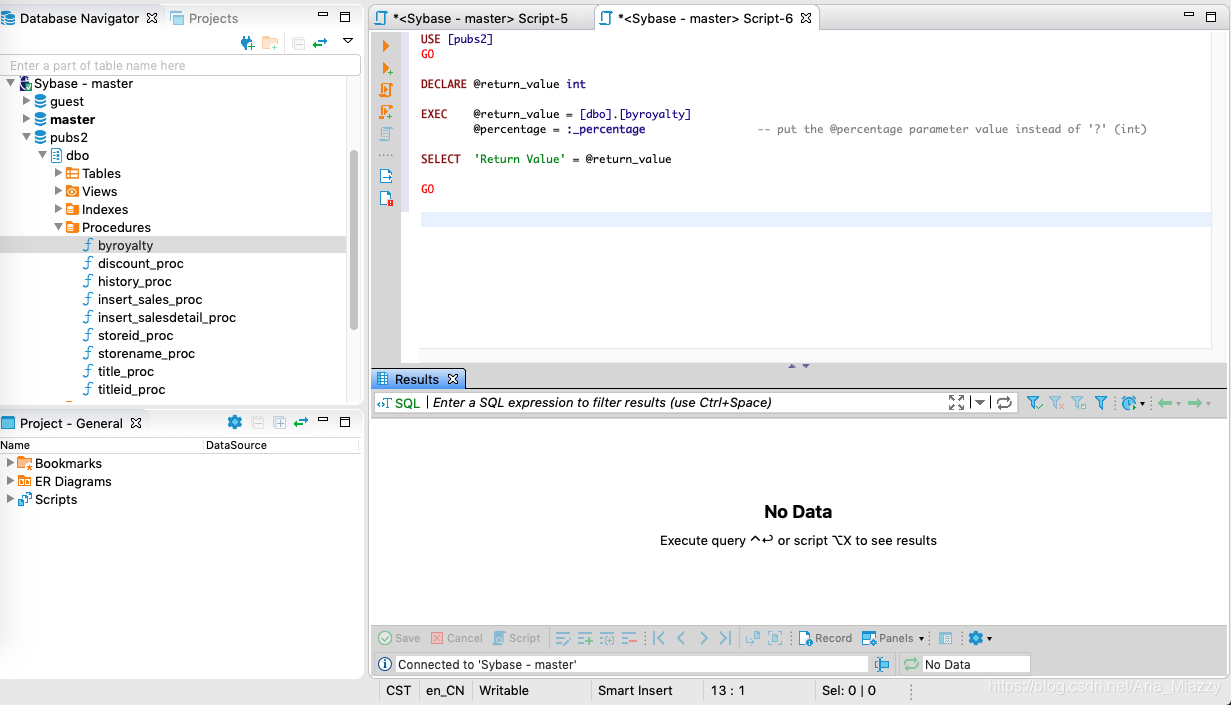
Task: Select the Project - General tab
Action: [x=71, y=423]
